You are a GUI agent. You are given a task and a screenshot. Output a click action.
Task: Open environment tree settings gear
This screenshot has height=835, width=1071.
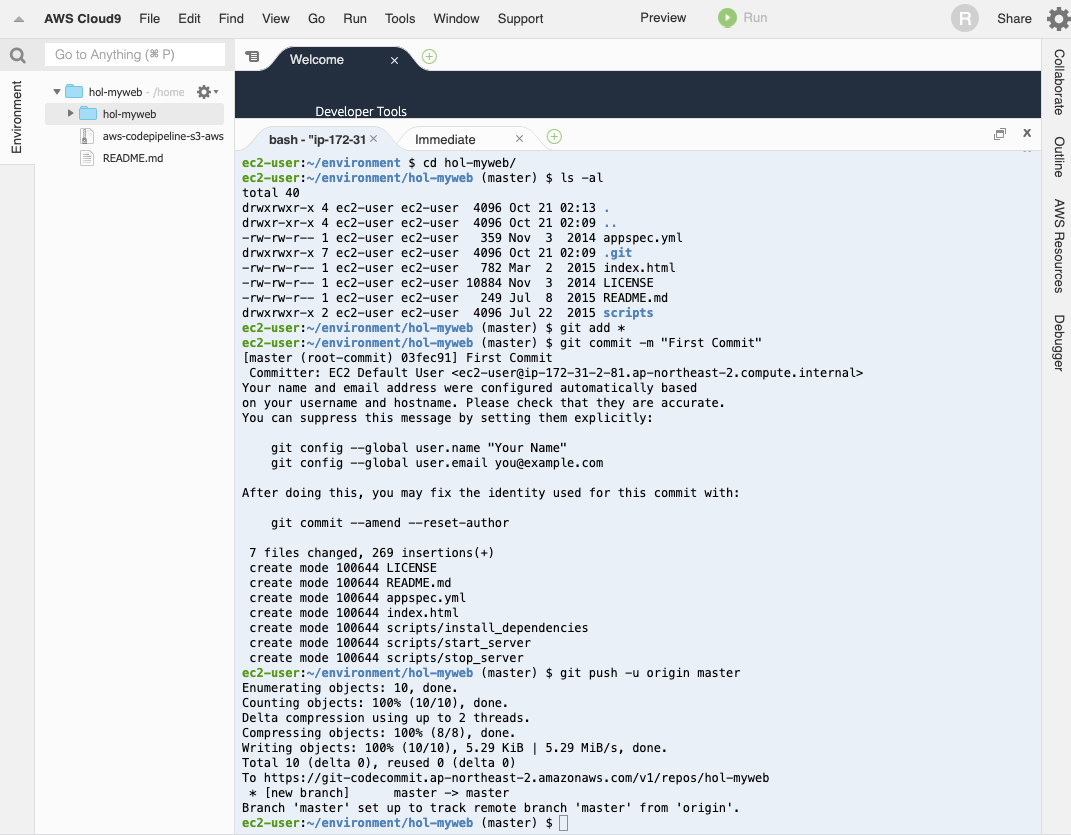click(207, 92)
